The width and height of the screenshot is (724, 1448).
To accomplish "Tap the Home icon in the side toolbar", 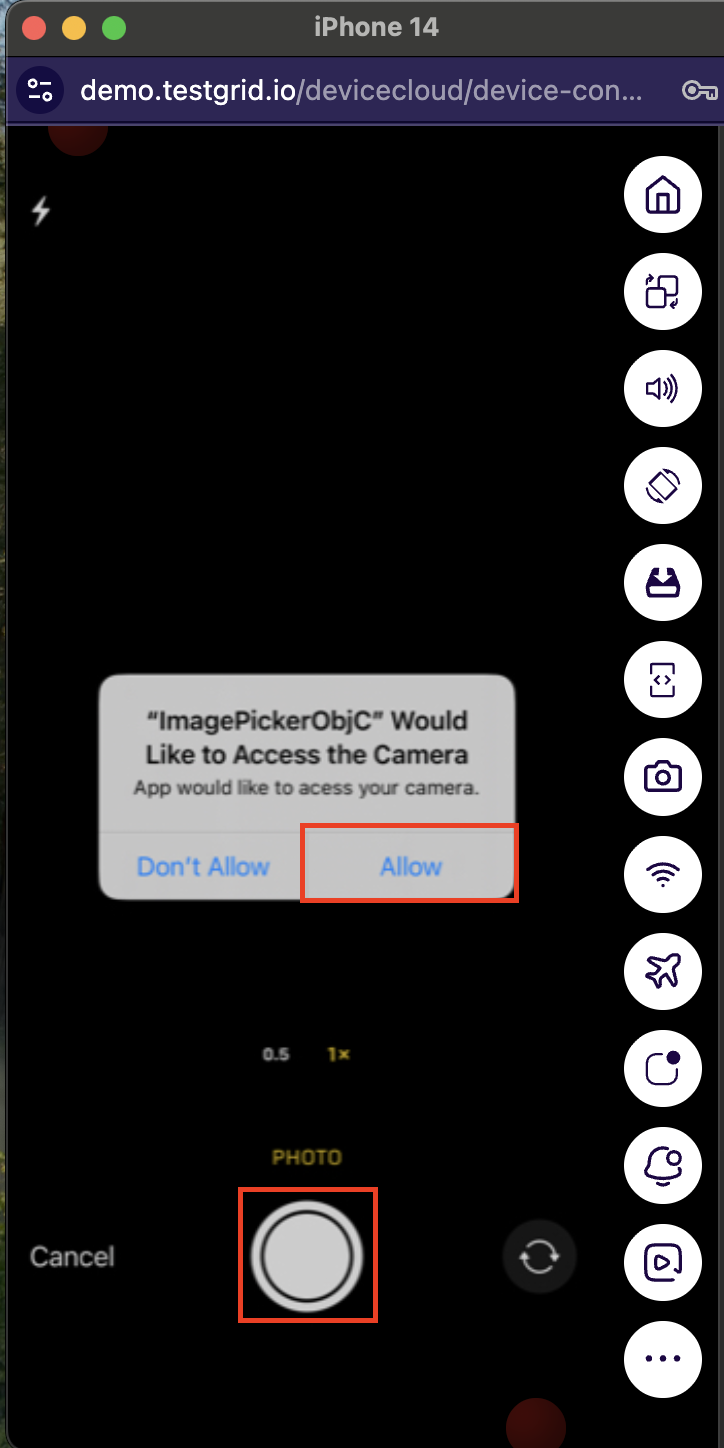I will [x=663, y=195].
